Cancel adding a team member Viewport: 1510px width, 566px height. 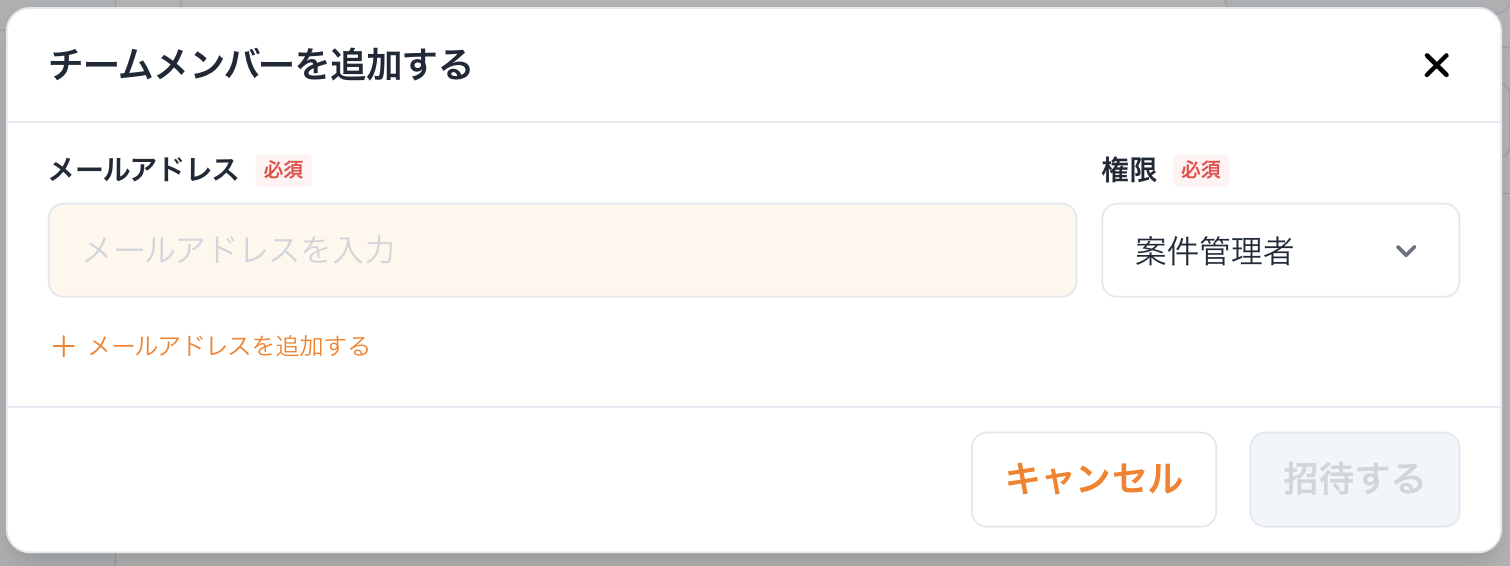[x=1093, y=479]
